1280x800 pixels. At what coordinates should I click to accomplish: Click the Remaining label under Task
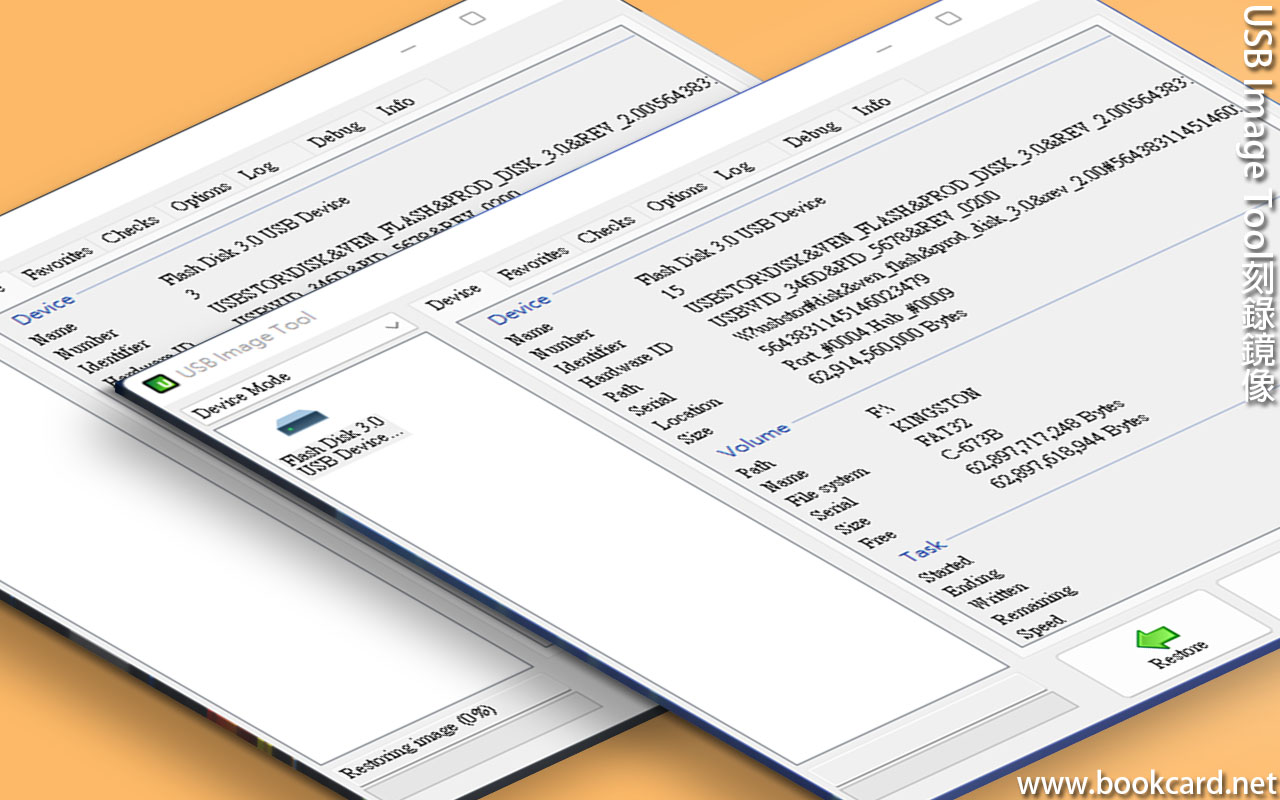pos(1034,605)
